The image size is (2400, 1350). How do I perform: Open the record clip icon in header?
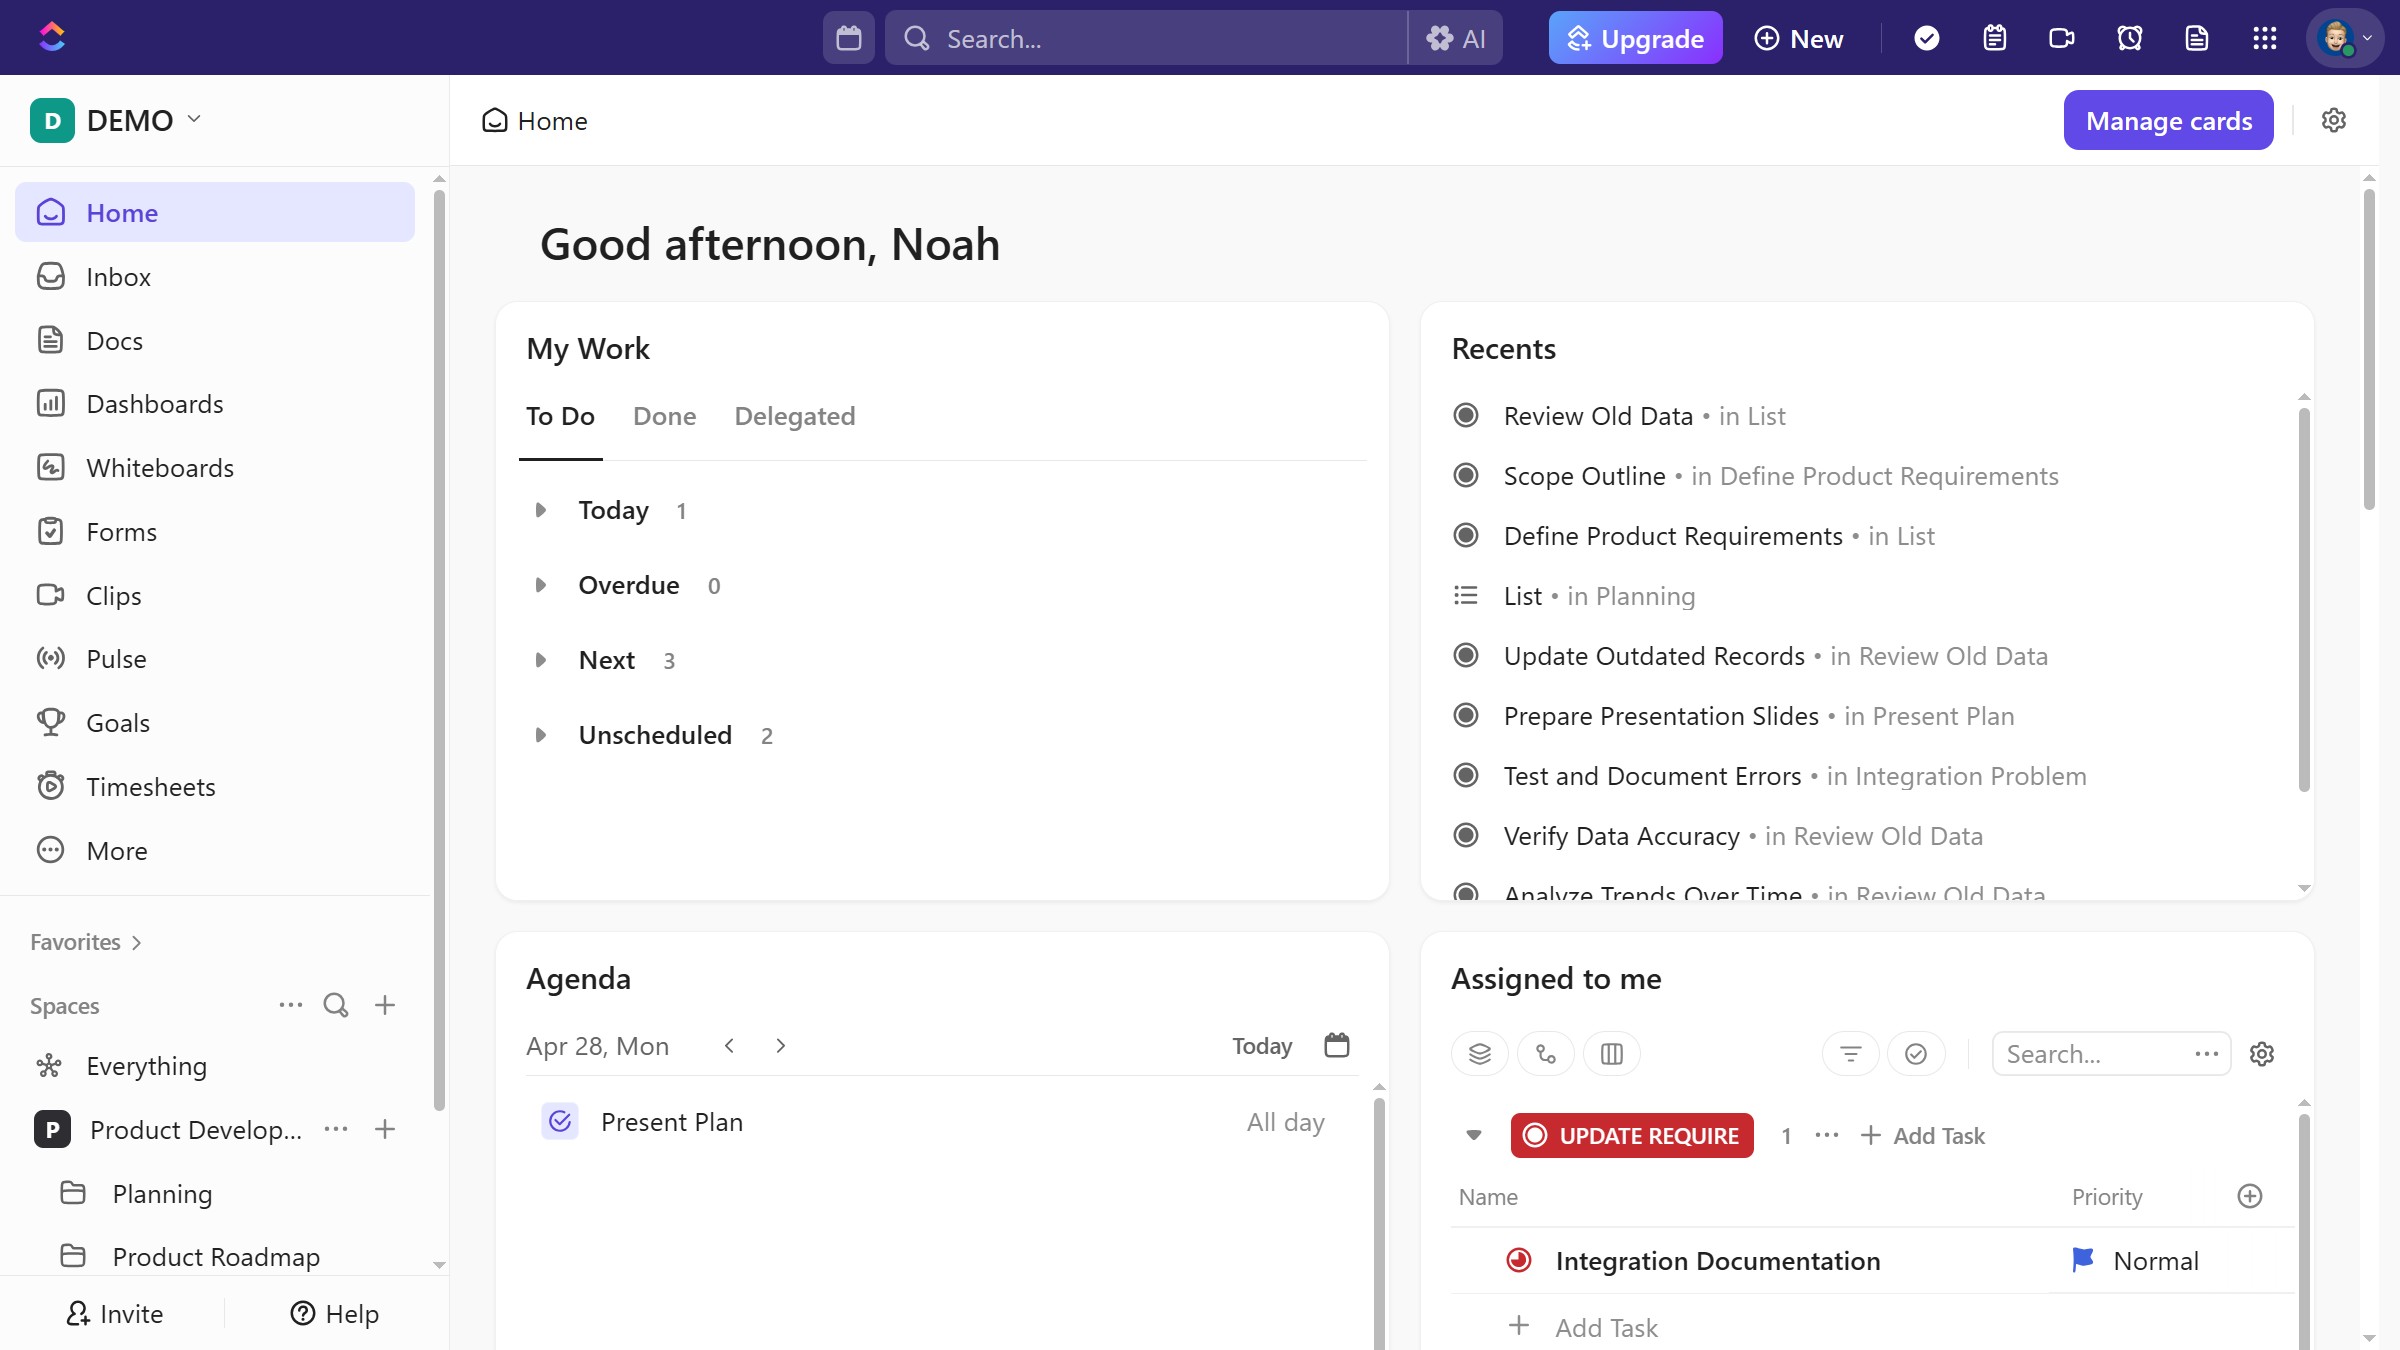point(2061,38)
